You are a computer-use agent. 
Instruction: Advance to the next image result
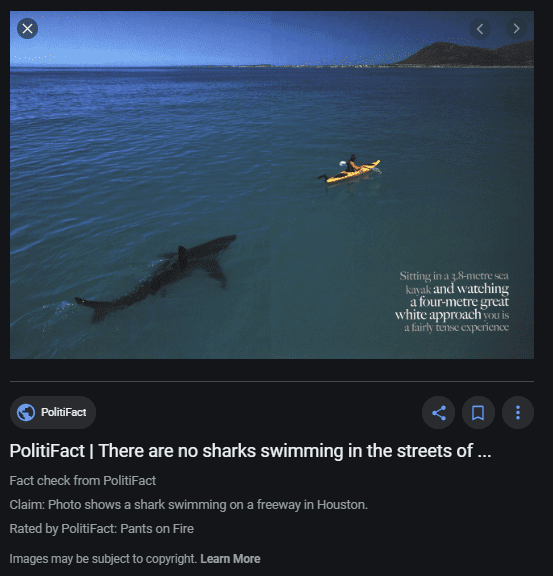[516, 29]
